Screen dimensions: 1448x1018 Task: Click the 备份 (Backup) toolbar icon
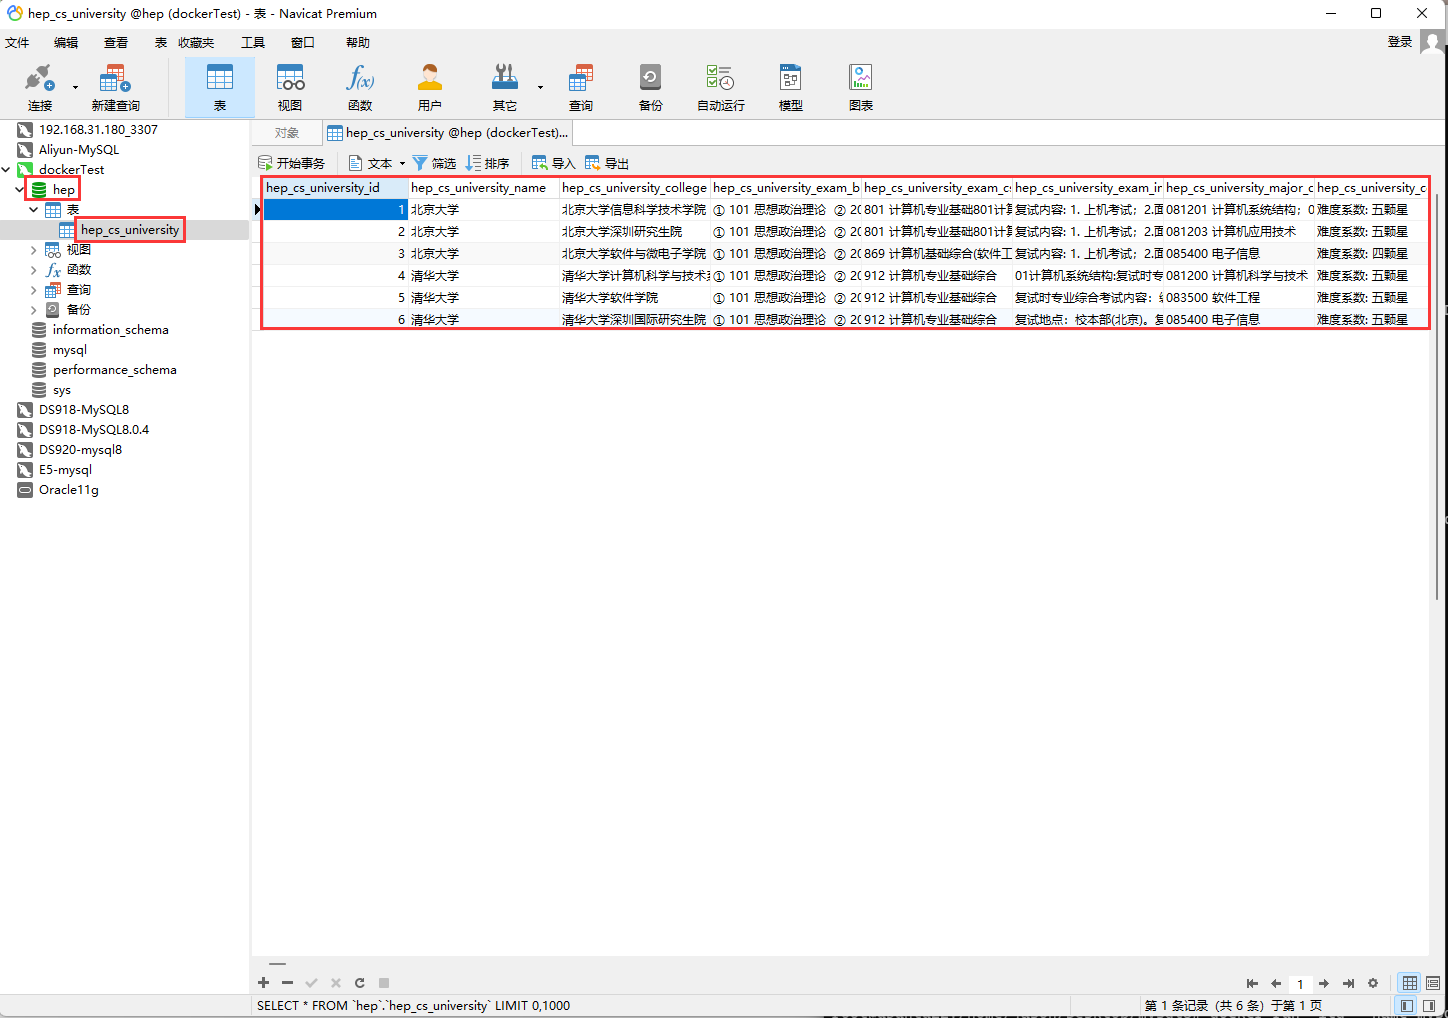pos(650,87)
